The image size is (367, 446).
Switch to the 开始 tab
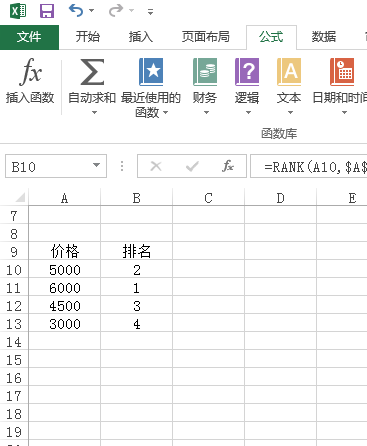coord(88,37)
